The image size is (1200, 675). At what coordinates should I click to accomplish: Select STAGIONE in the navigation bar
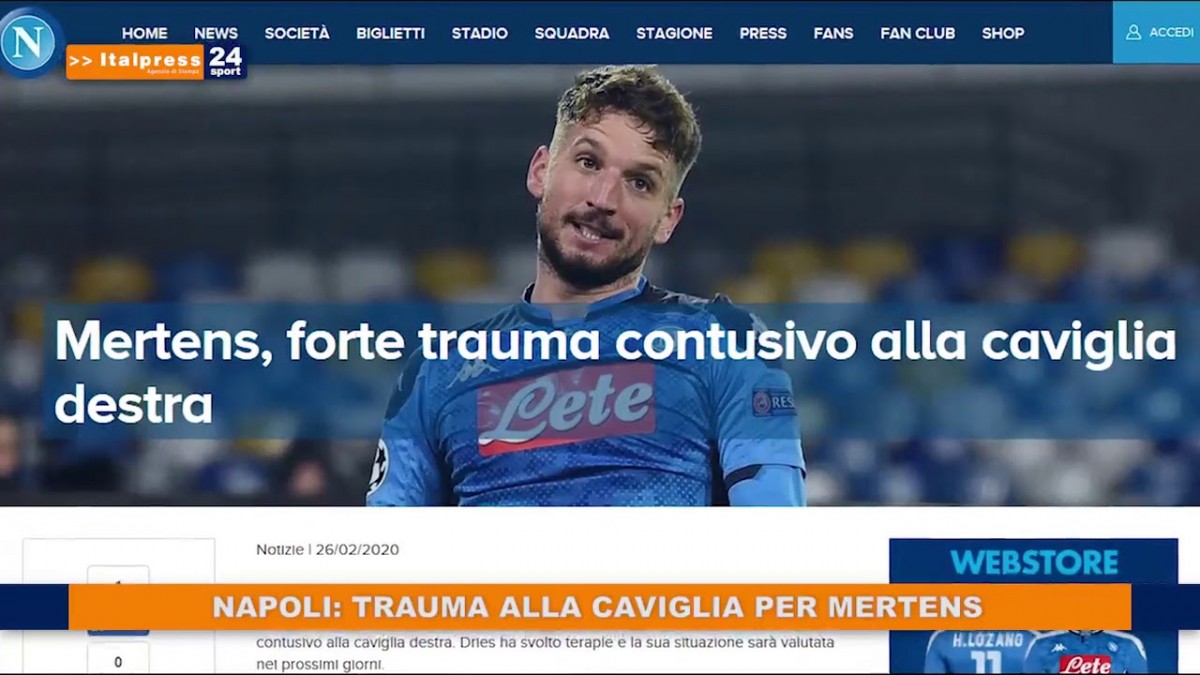coord(674,33)
